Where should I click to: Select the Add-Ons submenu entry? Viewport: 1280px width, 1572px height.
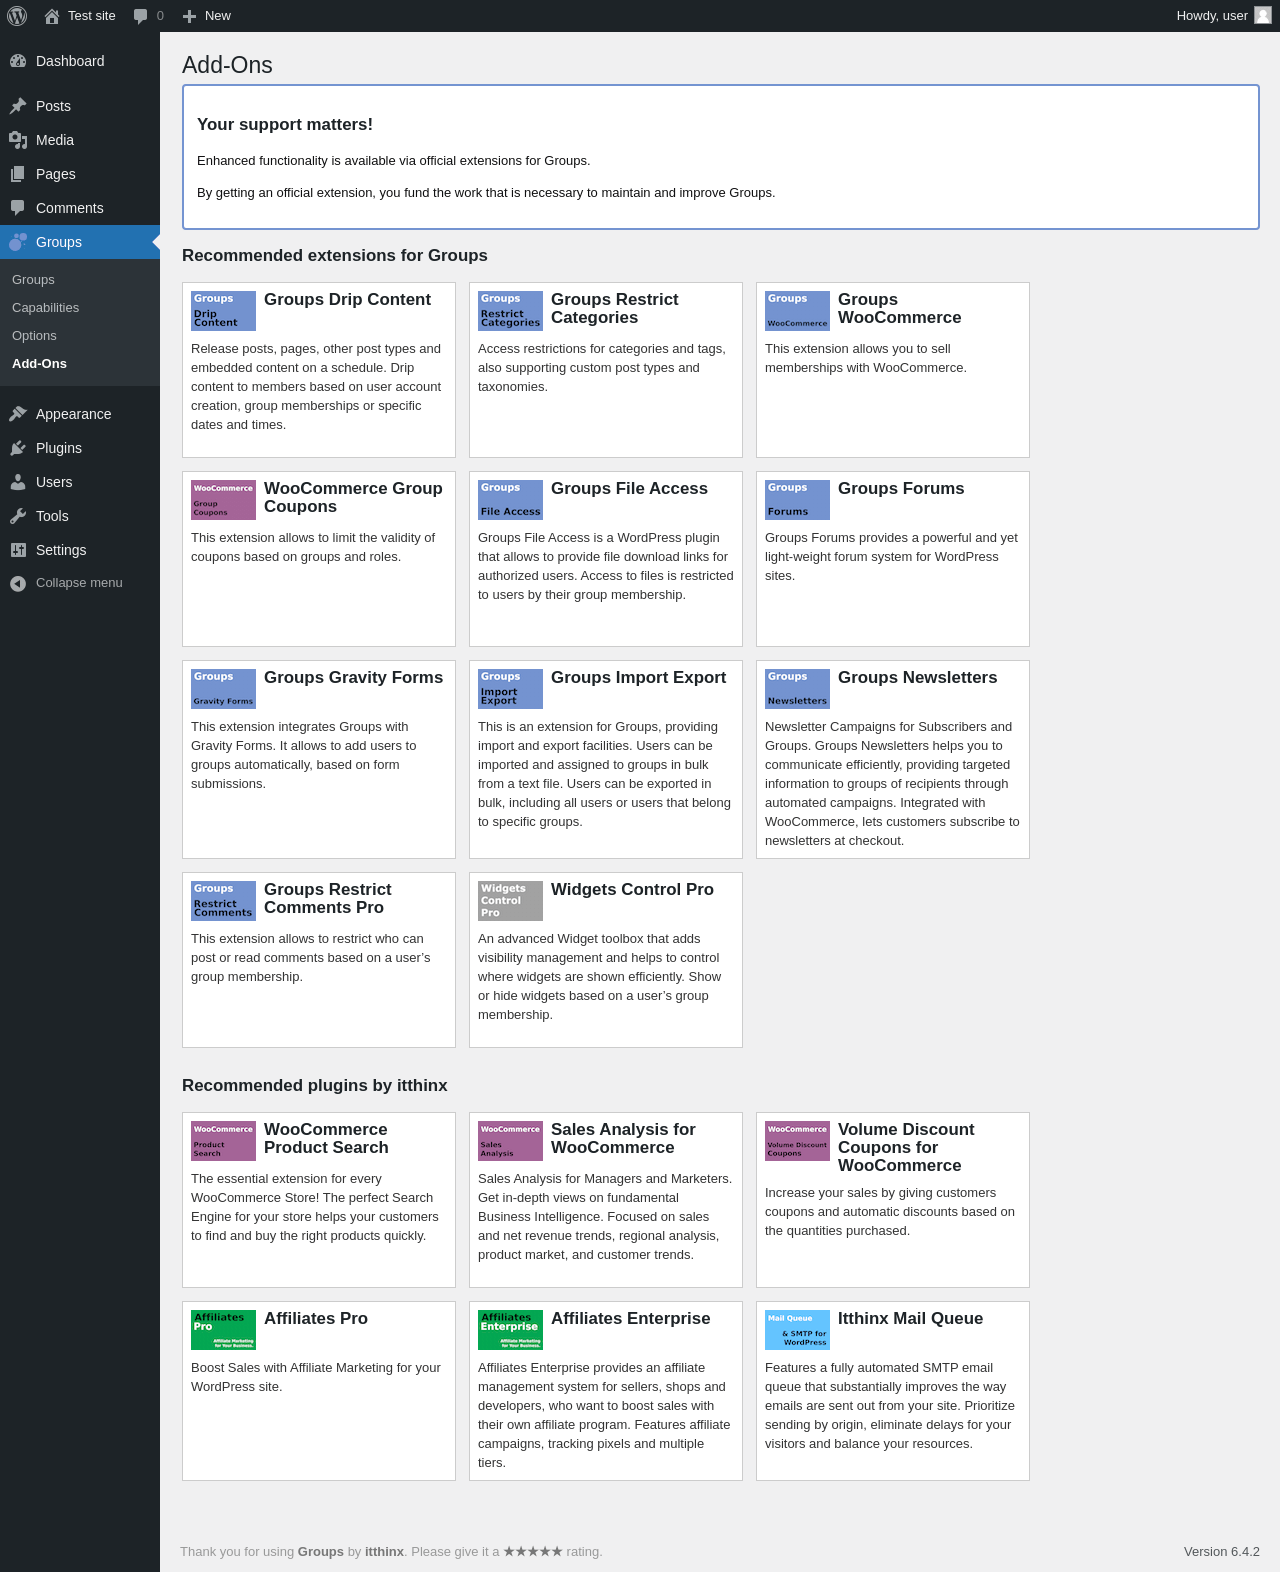80,364
